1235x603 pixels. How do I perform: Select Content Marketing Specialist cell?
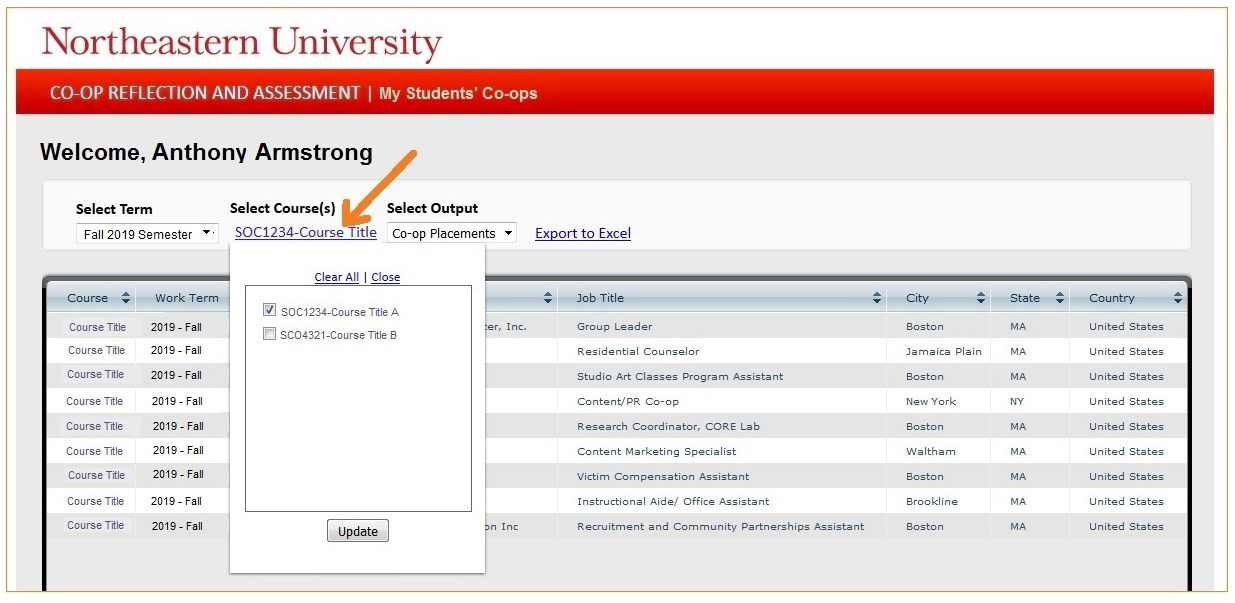(656, 452)
